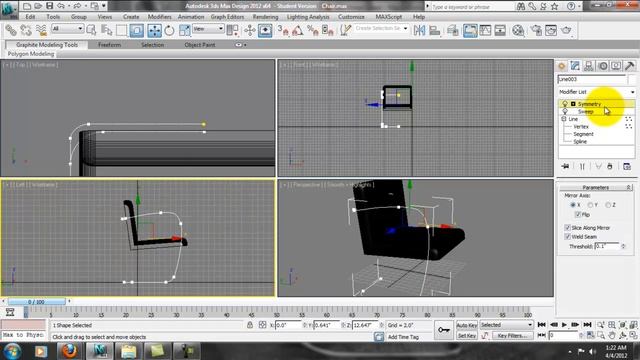Select the Bind to Space Warp tool

click(x=41, y=30)
